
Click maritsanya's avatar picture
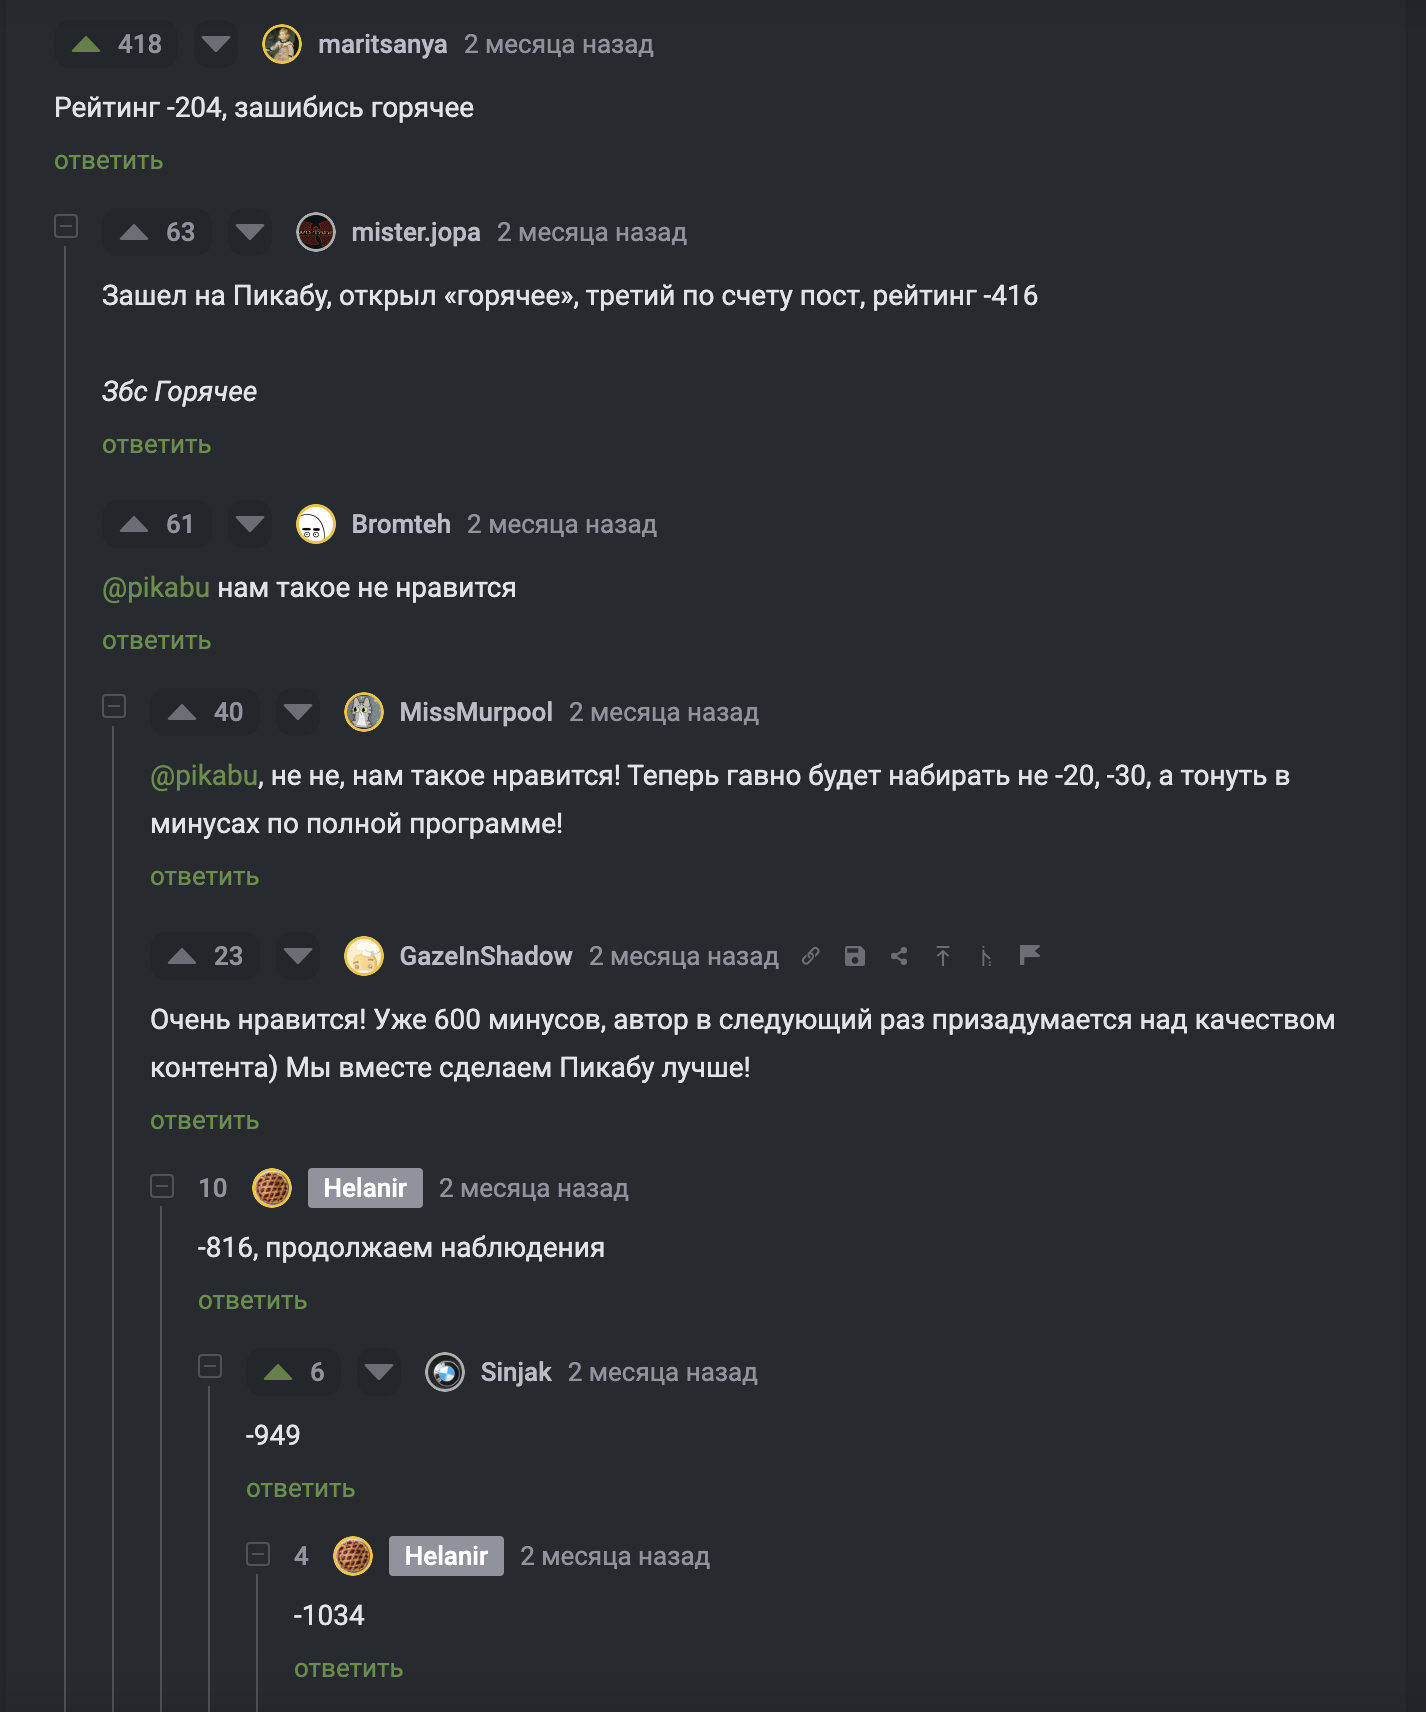point(282,44)
